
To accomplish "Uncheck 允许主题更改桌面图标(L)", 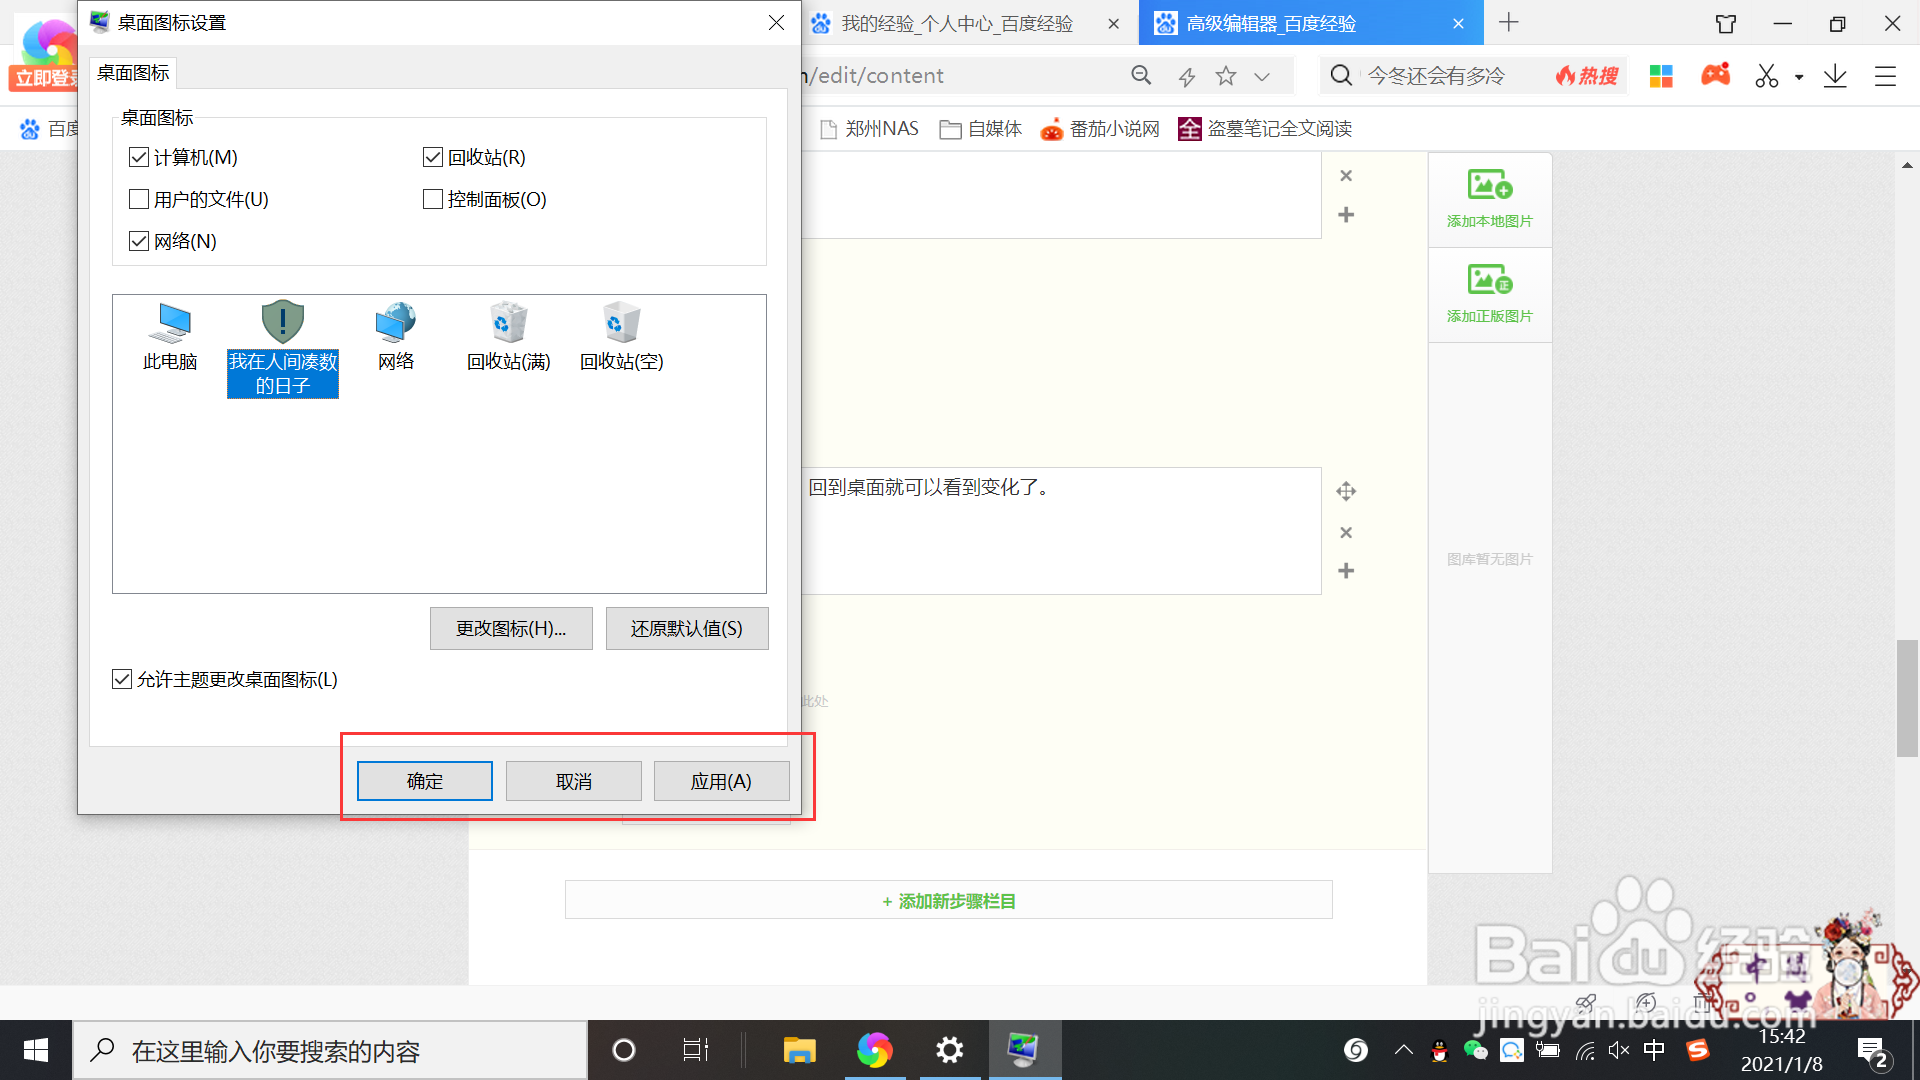I will point(122,679).
